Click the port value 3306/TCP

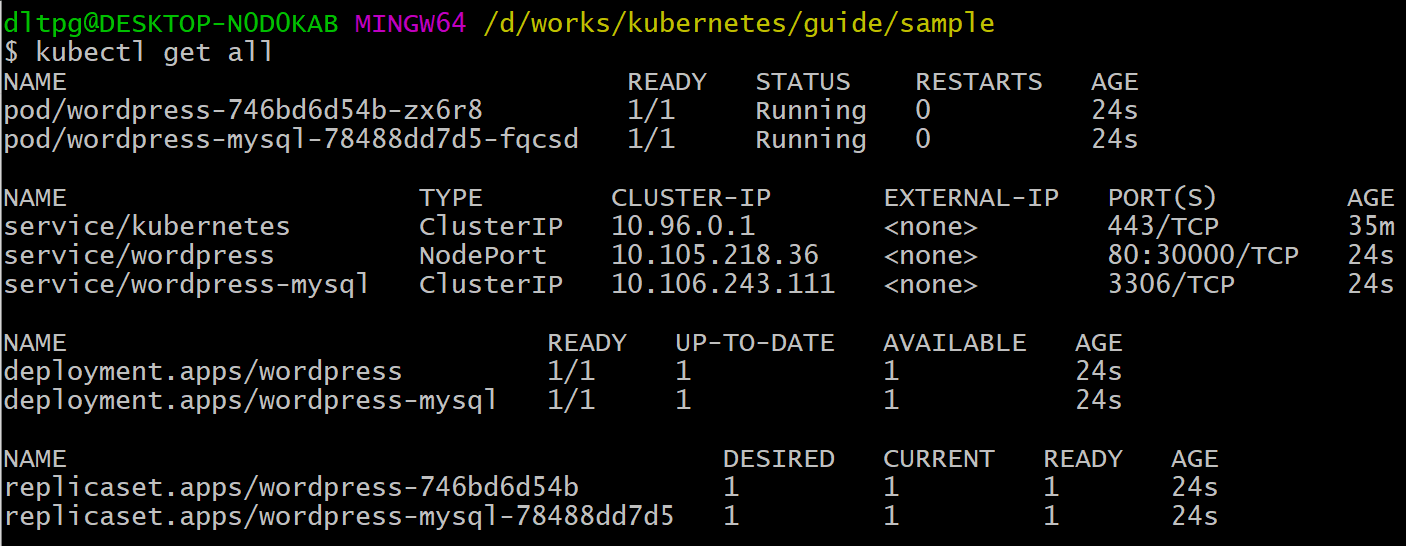[x=1171, y=284]
